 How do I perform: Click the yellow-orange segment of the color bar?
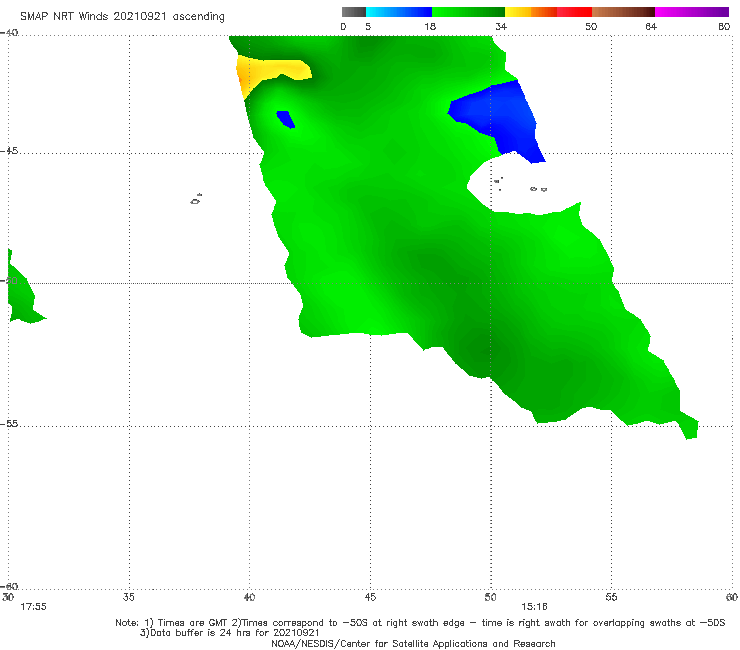coord(531,12)
